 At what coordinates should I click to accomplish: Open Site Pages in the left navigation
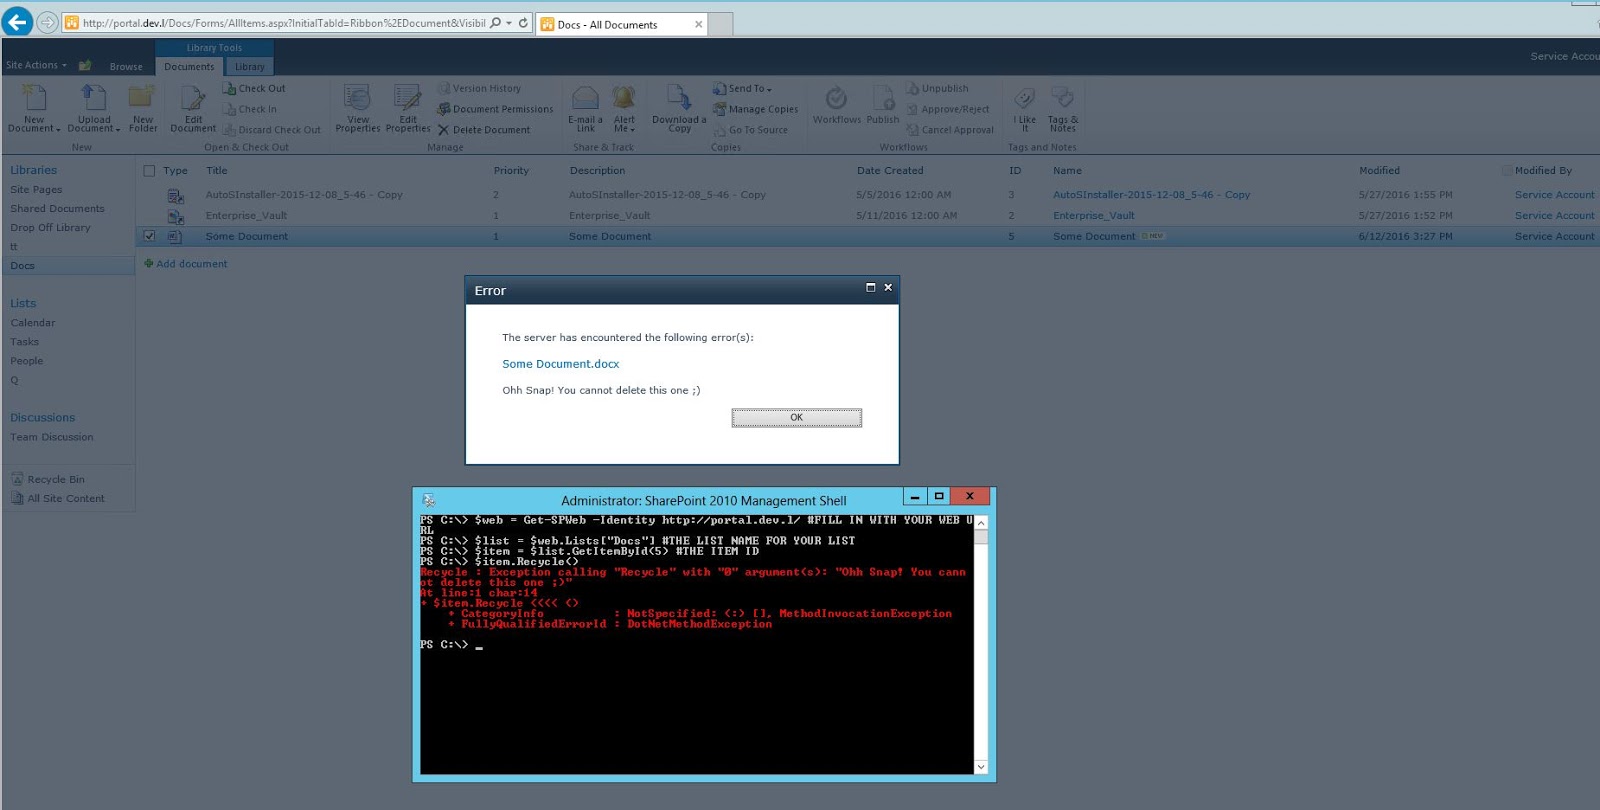click(x=36, y=190)
